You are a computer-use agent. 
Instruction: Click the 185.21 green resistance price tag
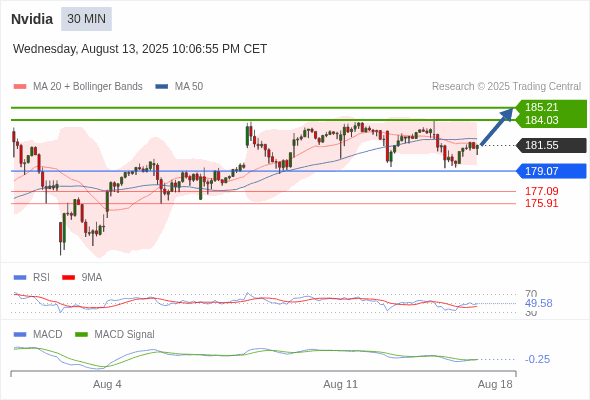pos(551,107)
